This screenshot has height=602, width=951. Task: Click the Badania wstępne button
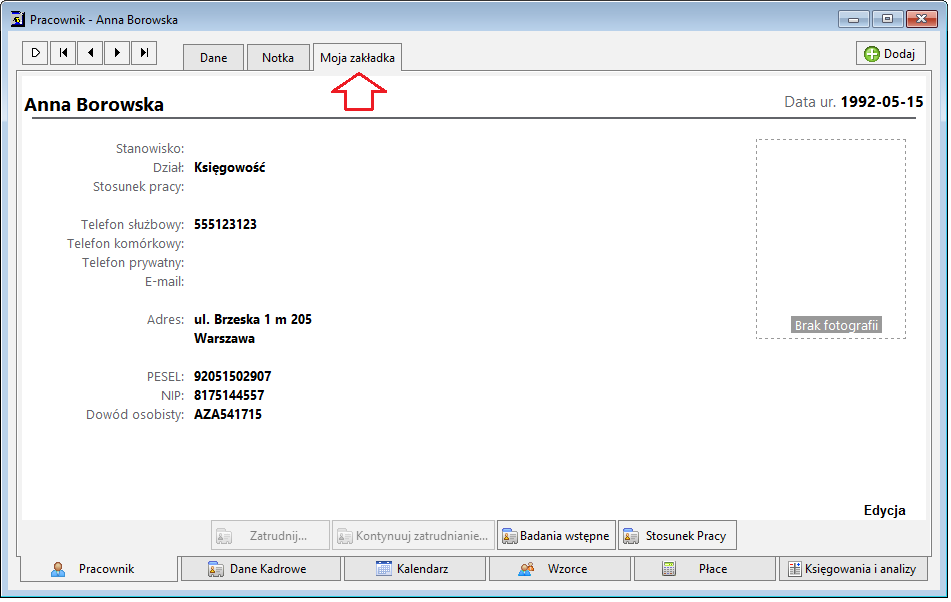(x=556, y=536)
